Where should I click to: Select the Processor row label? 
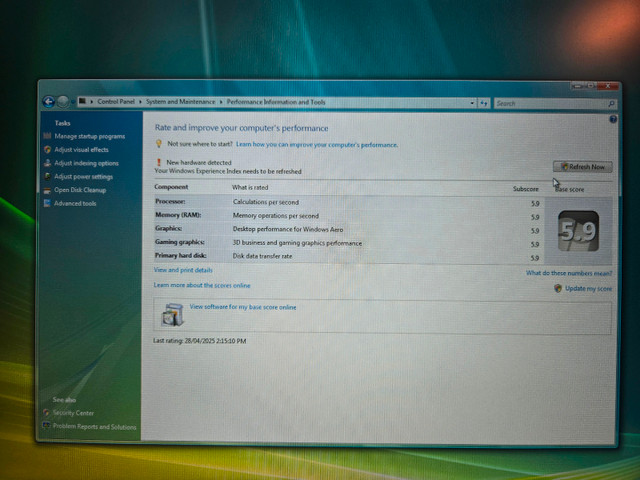[170, 201]
